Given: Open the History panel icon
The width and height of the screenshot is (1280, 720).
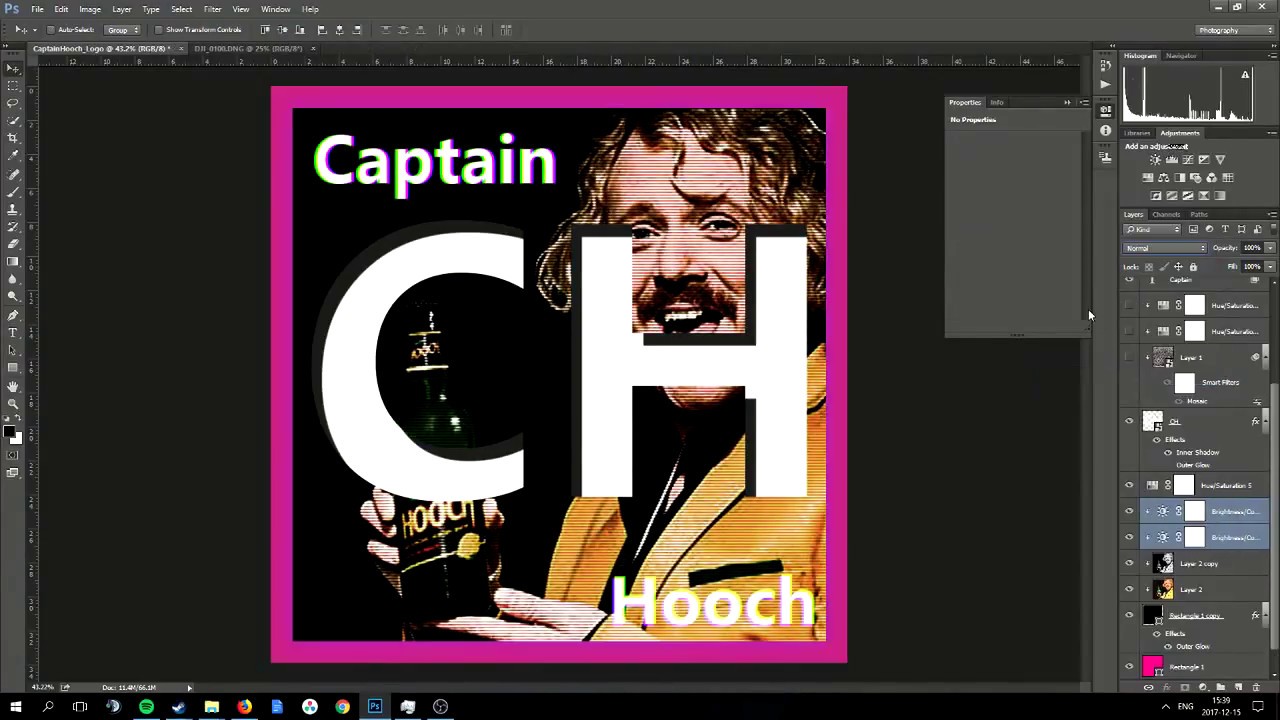Looking at the screenshot, I should pyautogui.click(x=1105, y=65).
